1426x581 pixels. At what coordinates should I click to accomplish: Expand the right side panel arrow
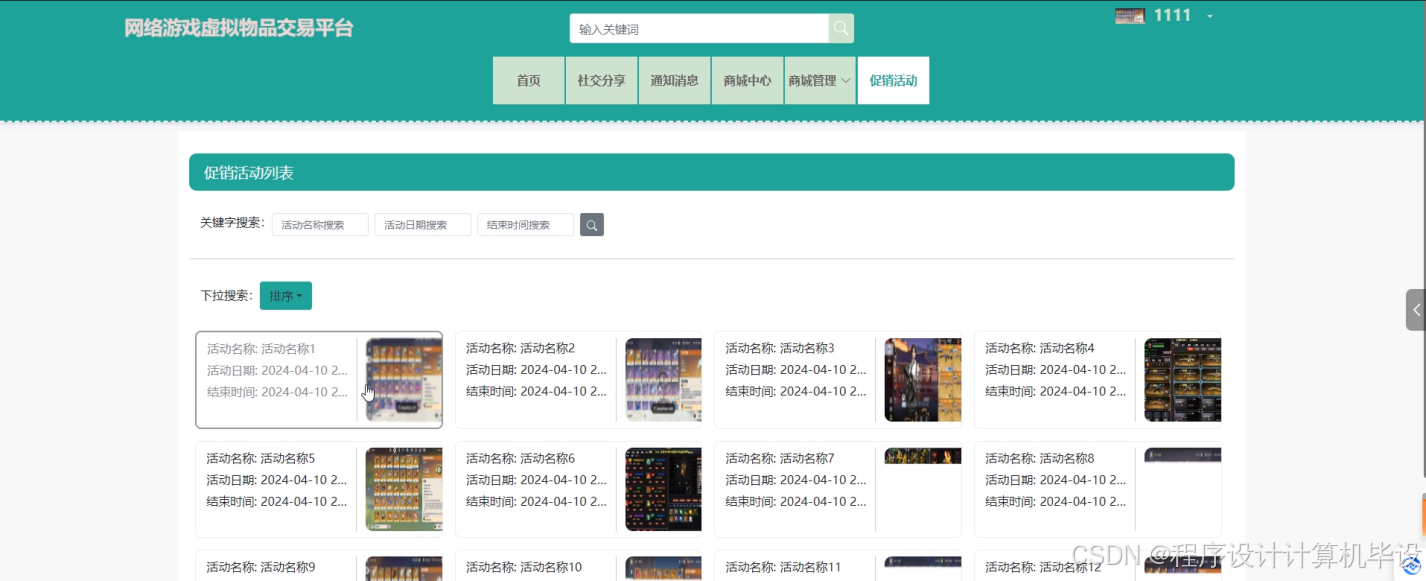pos(1416,310)
